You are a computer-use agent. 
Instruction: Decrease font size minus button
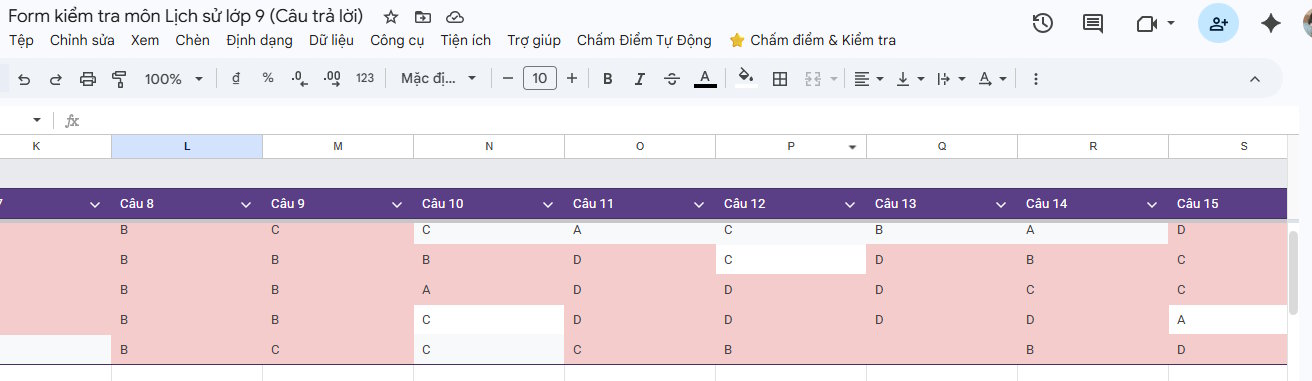click(x=508, y=78)
